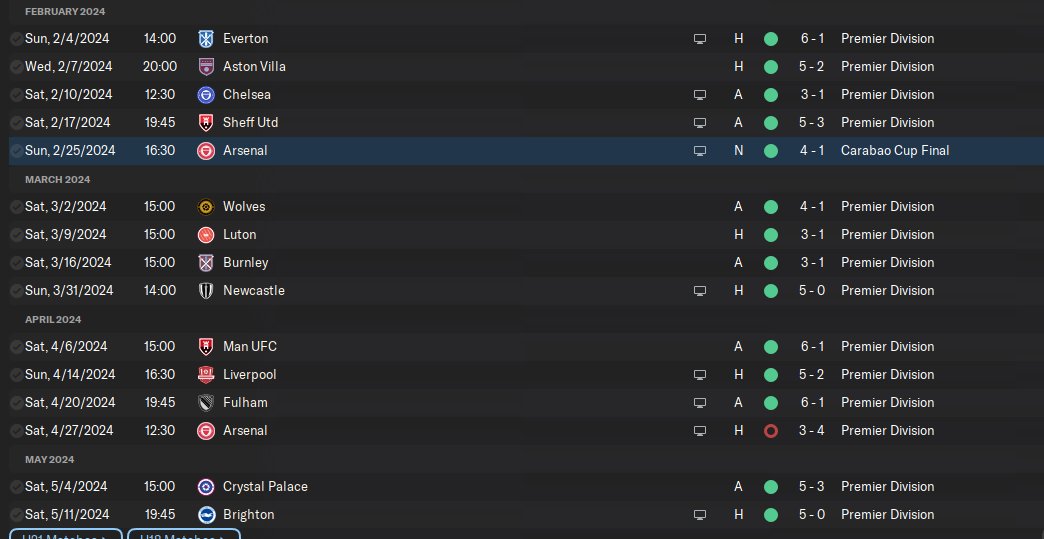
Task: Click the 5 - 0 score against Newcastle
Action: click(x=811, y=291)
